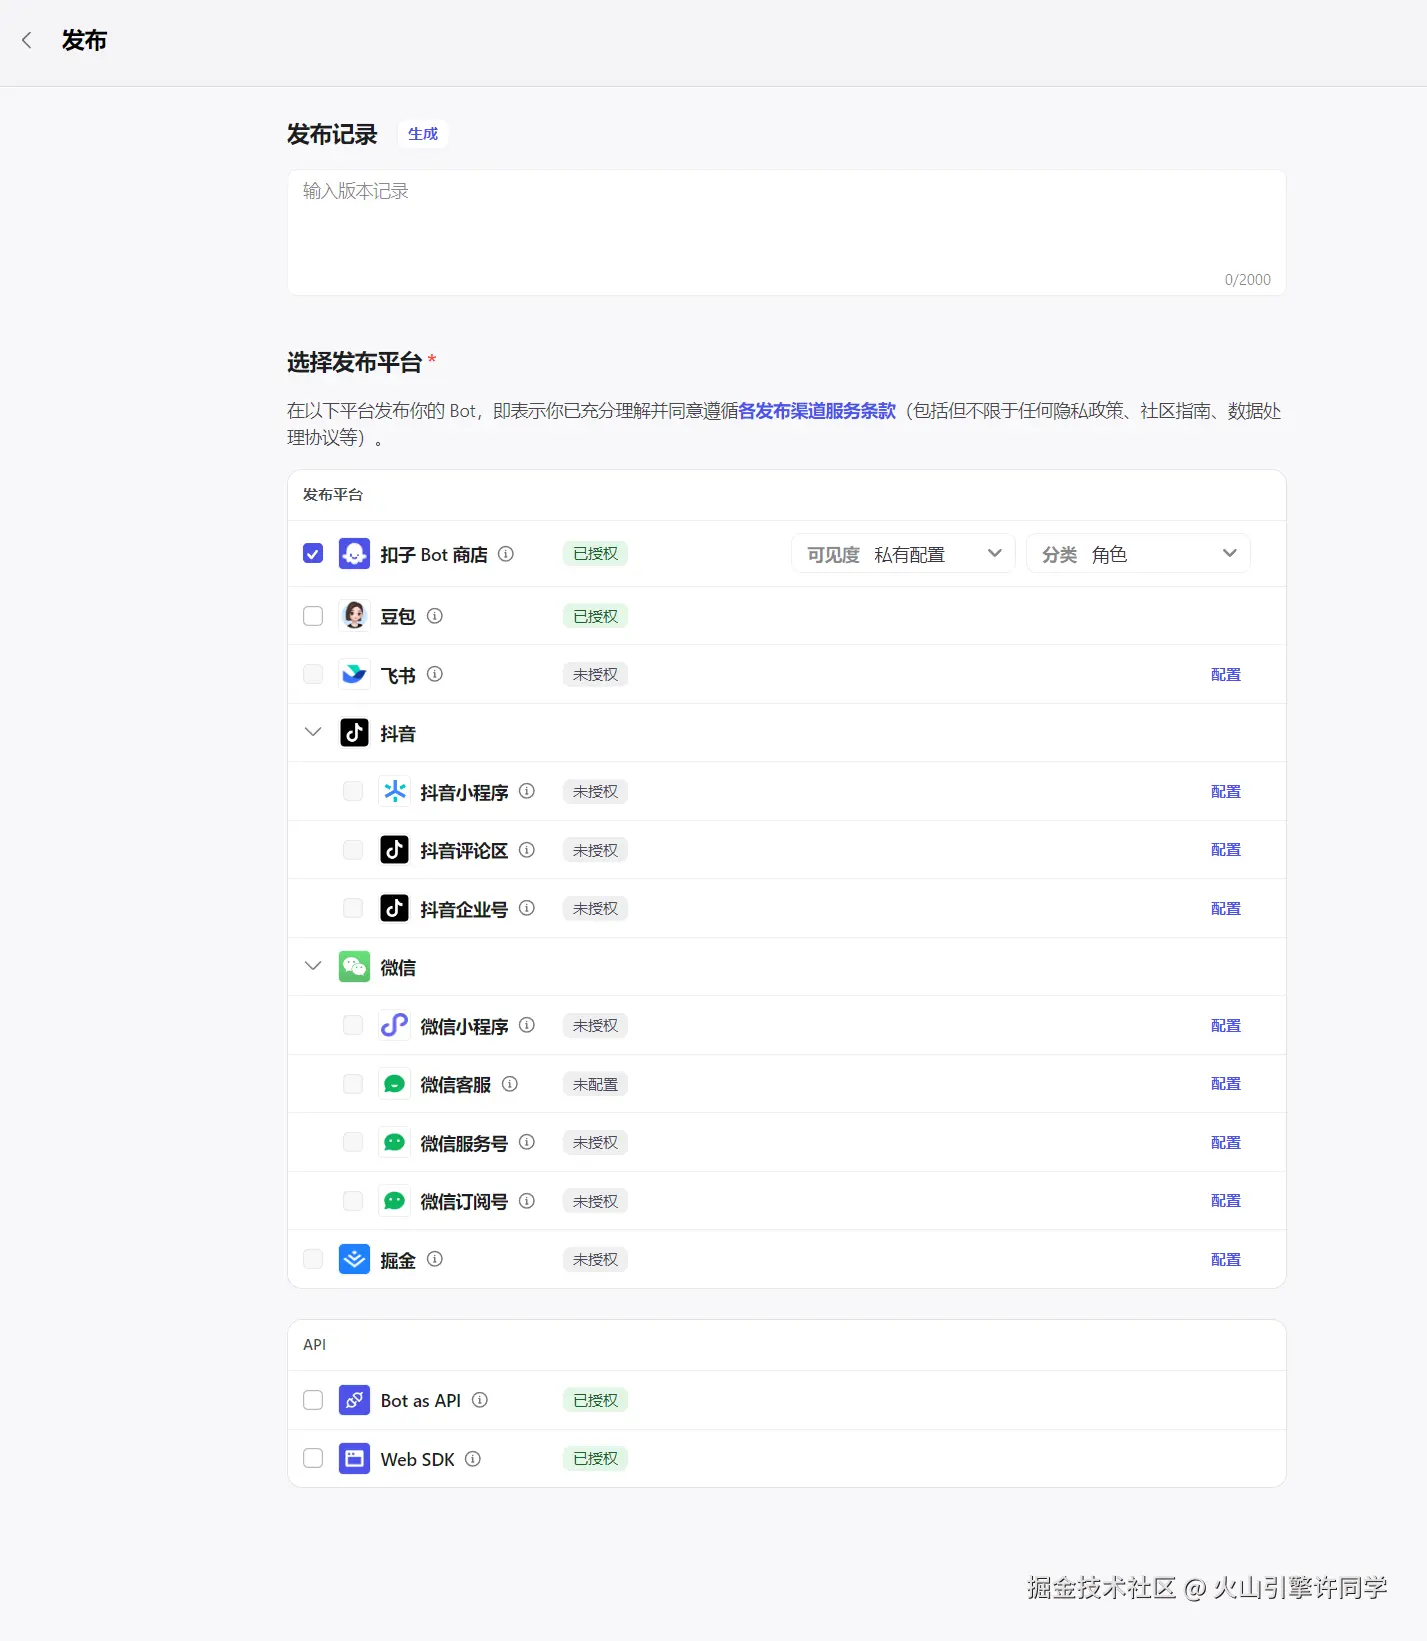Image resolution: width=1427 pixels, height=1641 pixels.
Task: Click the 未配置 status tag of 微信客服
Action: coord(595,1084)
